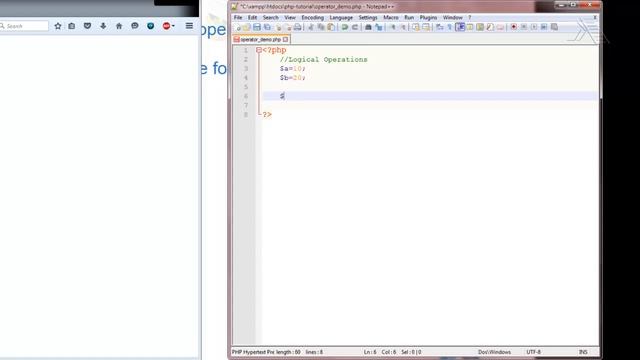Toggle the INS insert mode indicator

tap(583, 352)
